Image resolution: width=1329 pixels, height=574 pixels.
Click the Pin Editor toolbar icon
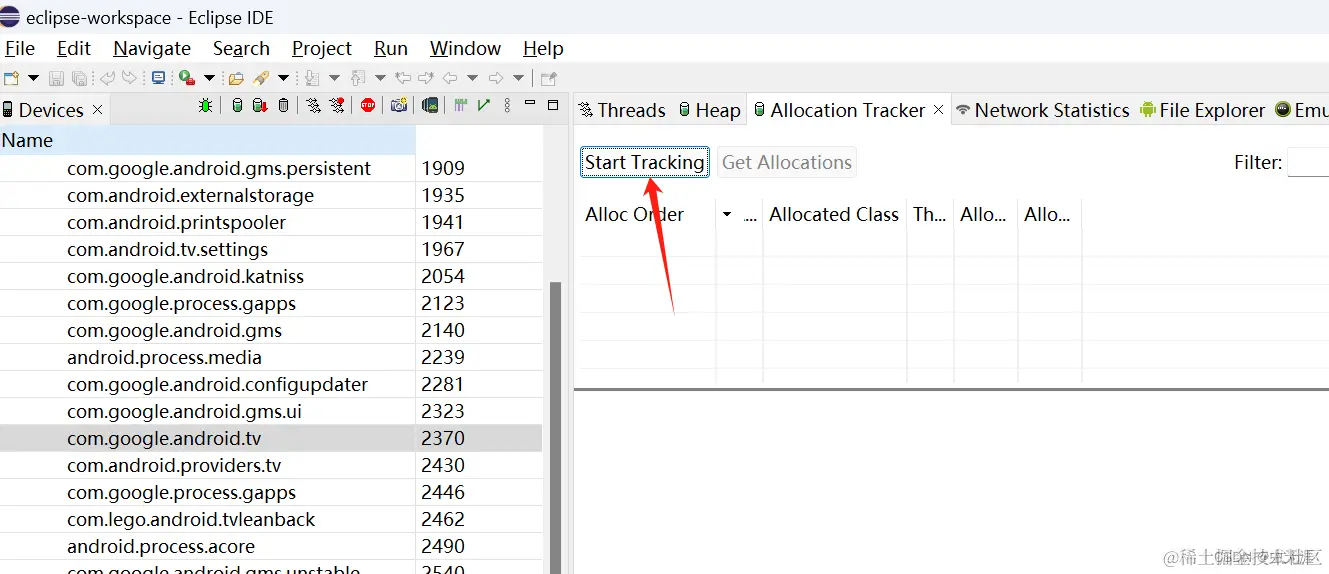[549, 78]
